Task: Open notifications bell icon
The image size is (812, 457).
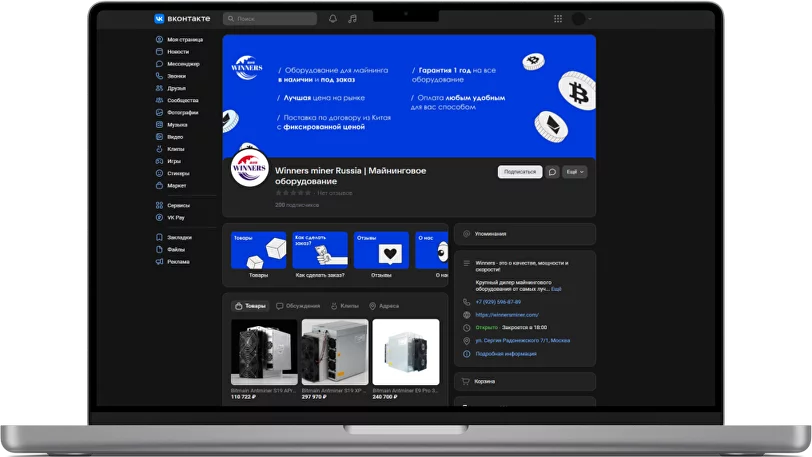Action: pos(333,19)
